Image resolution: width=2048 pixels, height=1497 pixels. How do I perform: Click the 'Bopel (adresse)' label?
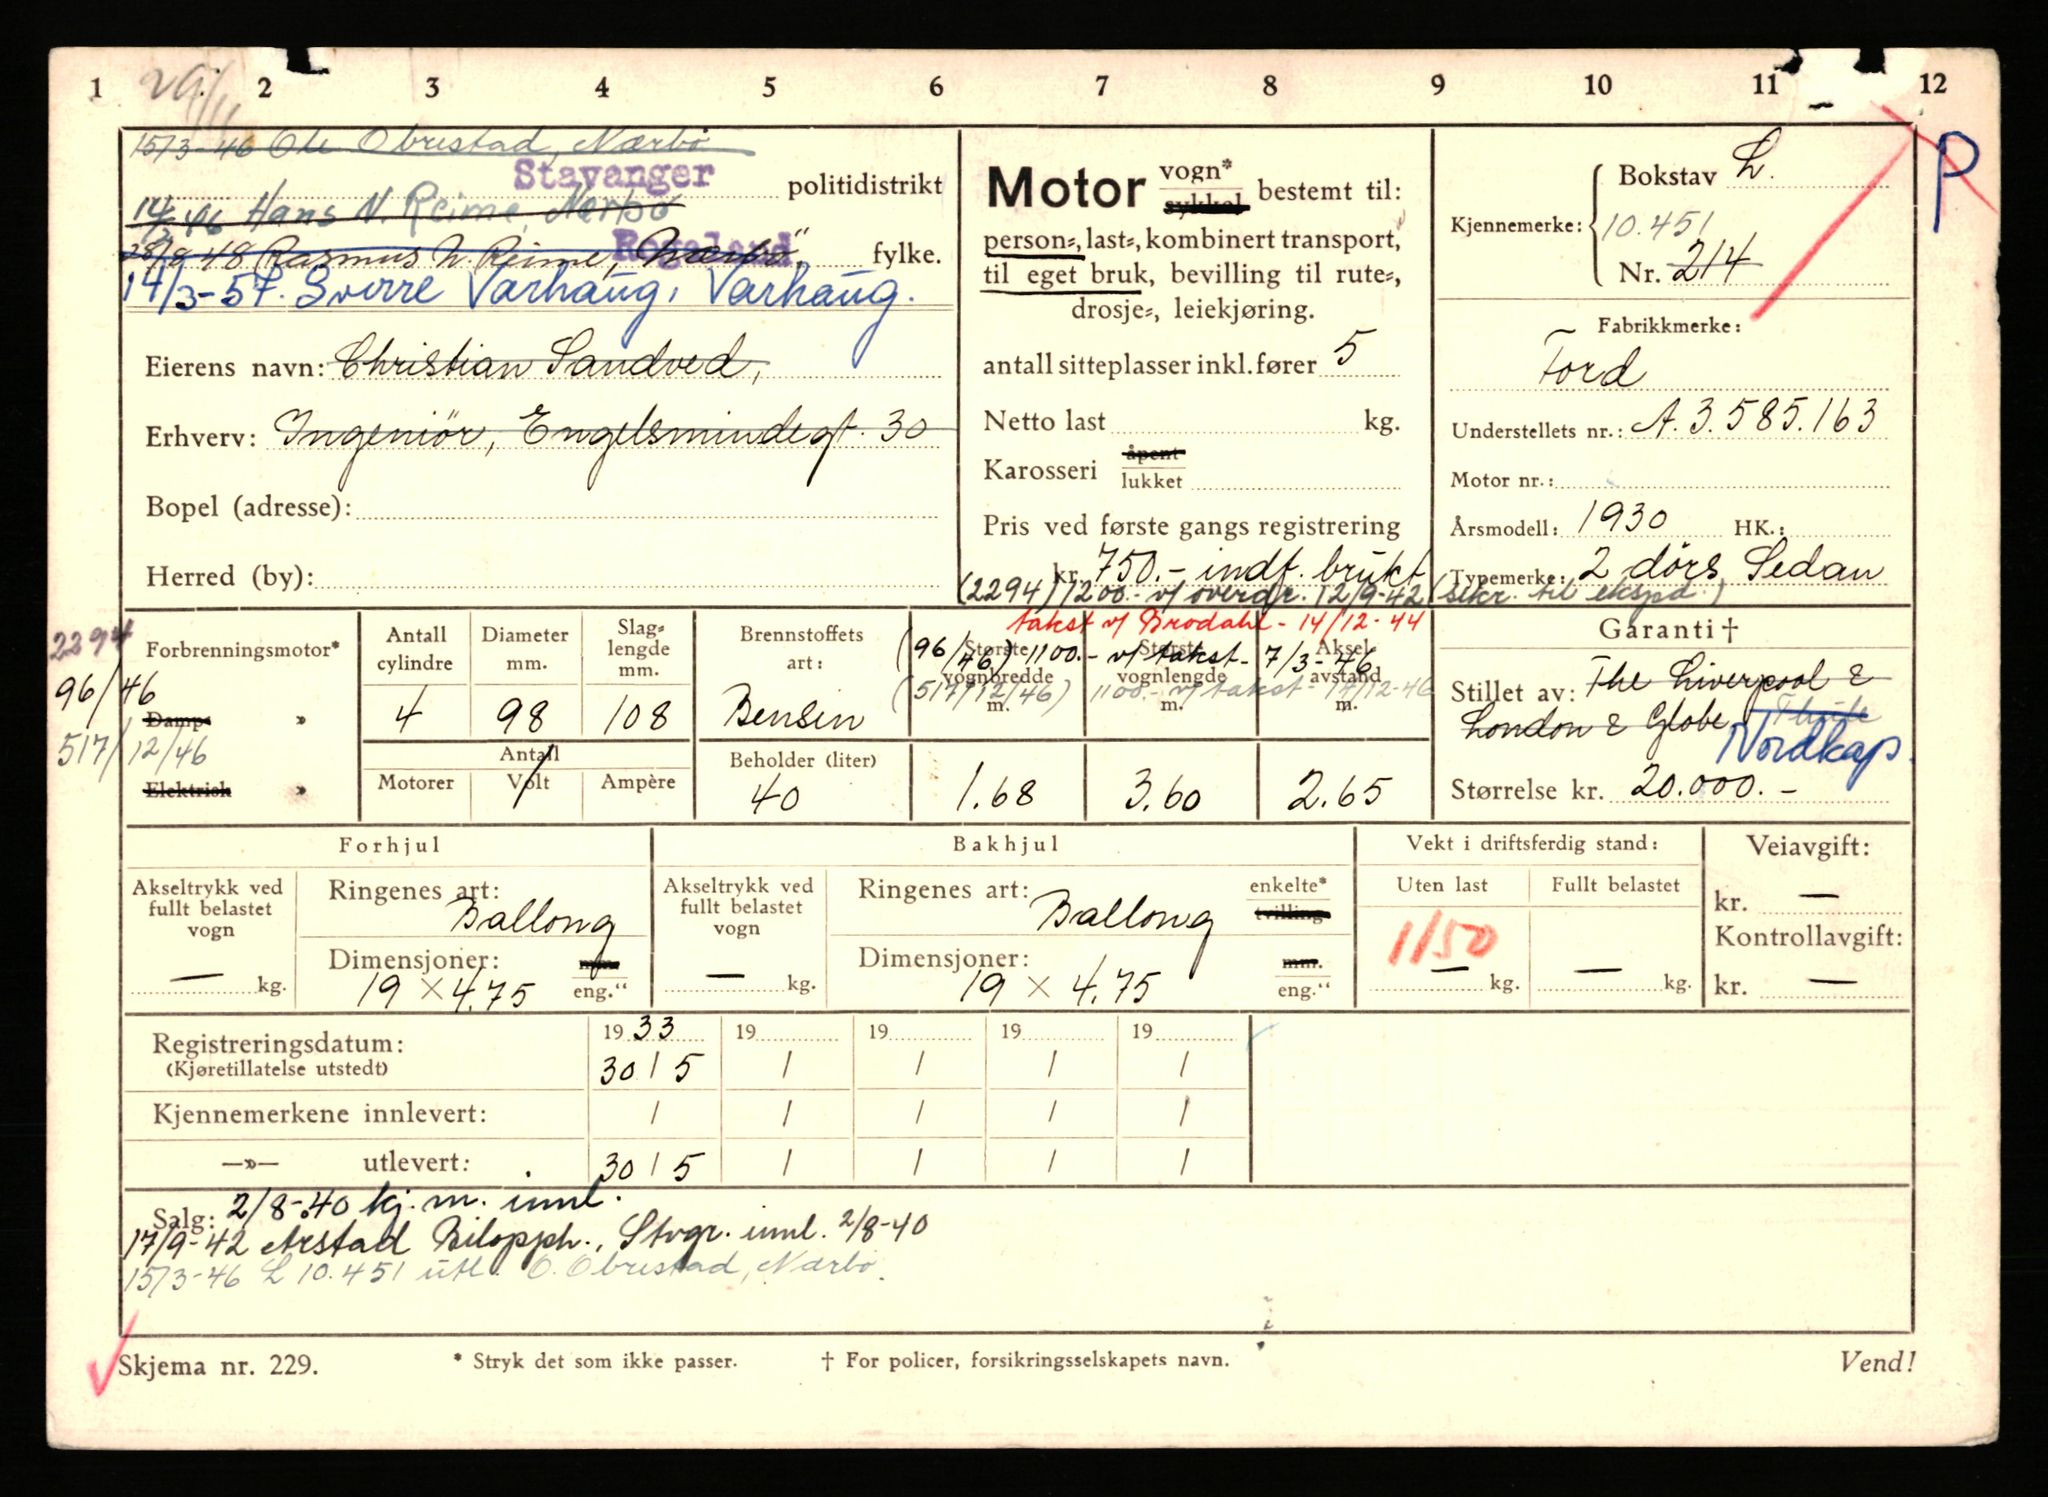pyautogui.click(x=247, y=507)
